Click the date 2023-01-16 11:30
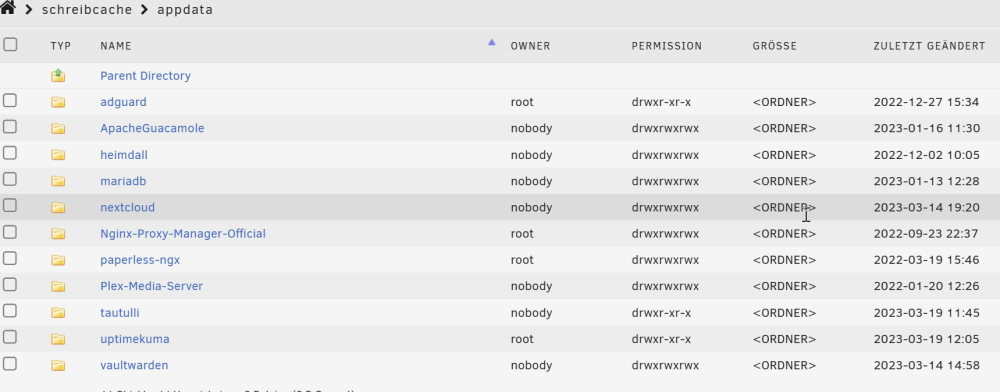 [927, 128]
